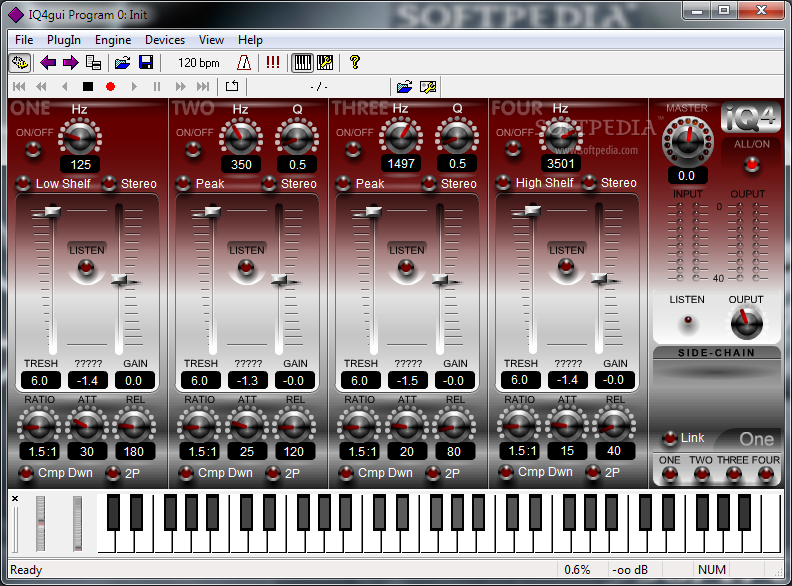Show keyboard with the piano keys icon
792x586 pixels.
click(303, 63)
